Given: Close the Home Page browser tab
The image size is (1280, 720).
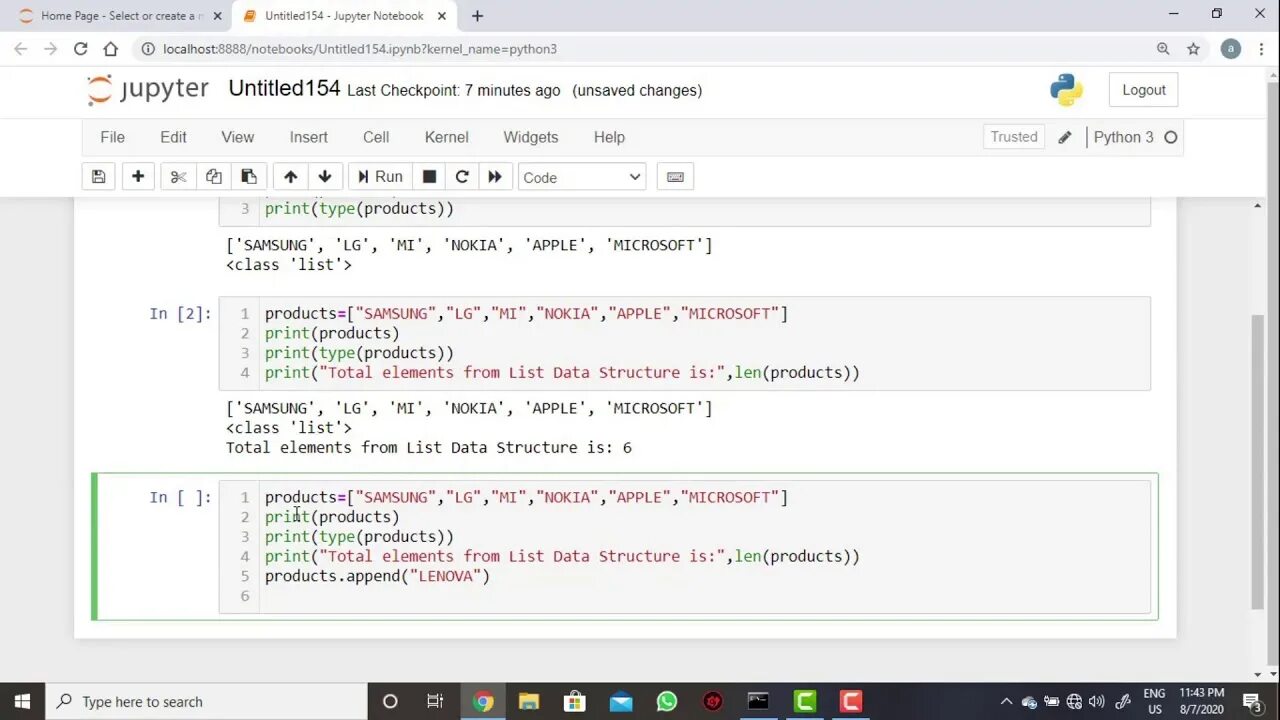Looking at the screenshot, I should click(217, 16).
